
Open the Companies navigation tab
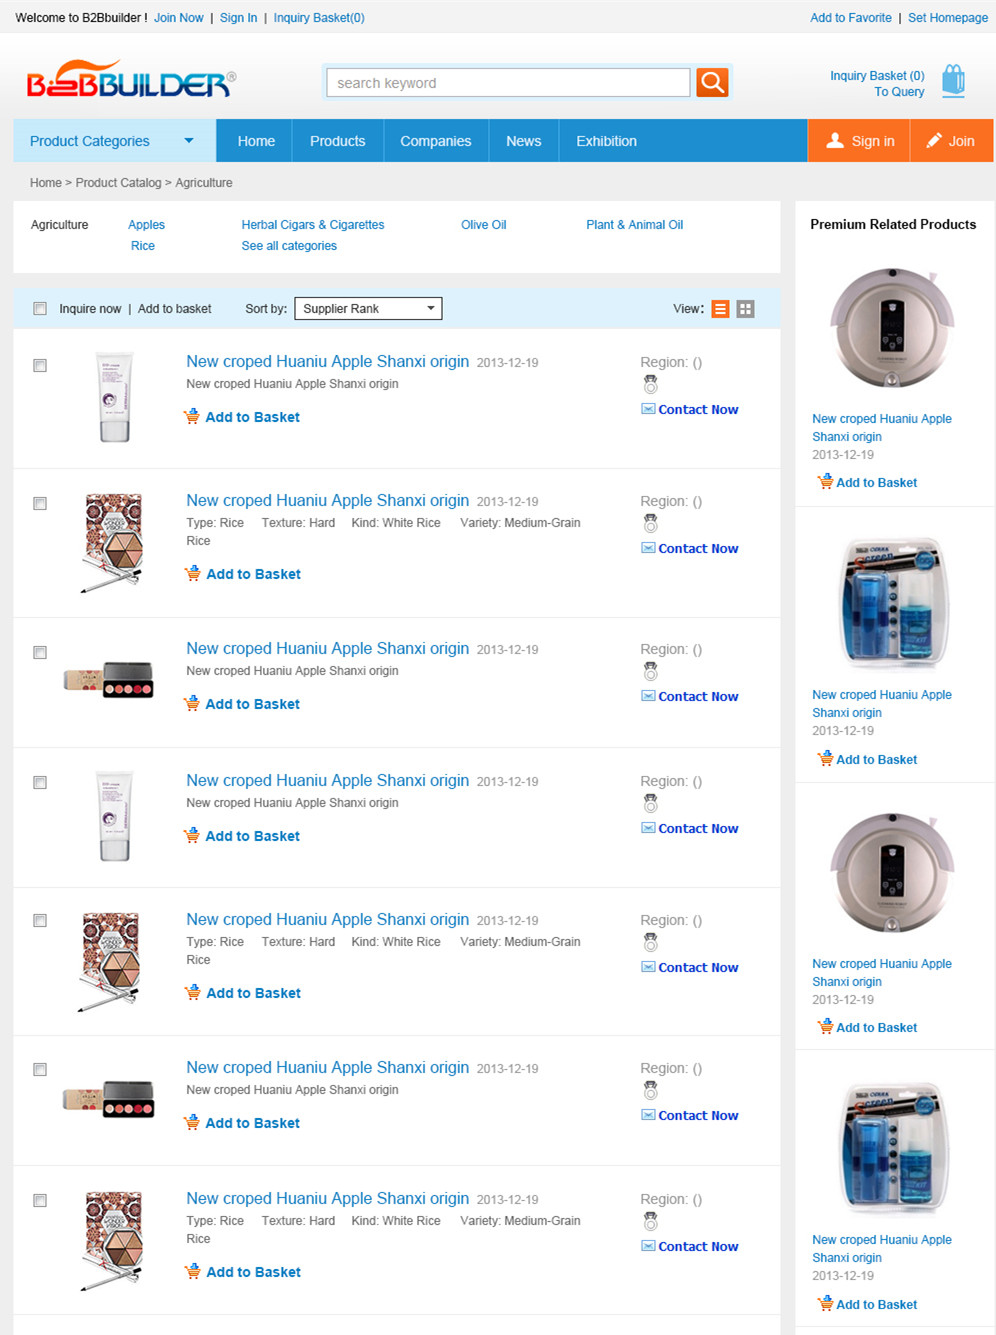[435, 141]
